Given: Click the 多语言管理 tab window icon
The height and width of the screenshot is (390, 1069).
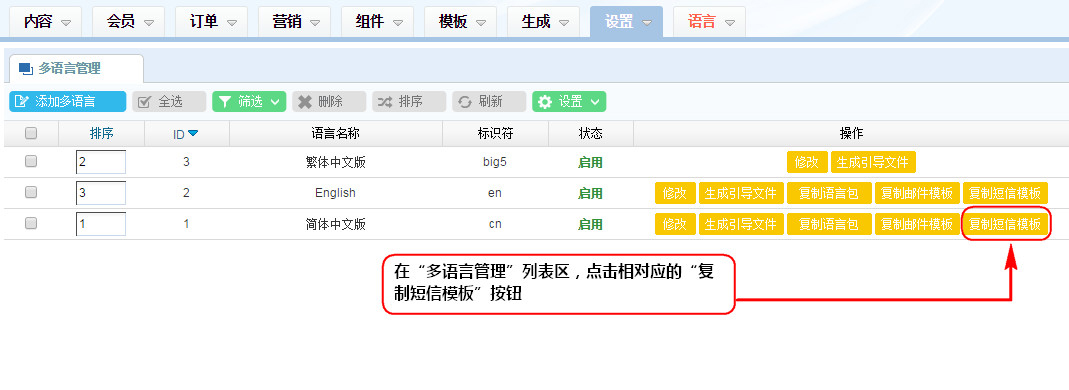Looking at the screenshot, I should 26,68.
